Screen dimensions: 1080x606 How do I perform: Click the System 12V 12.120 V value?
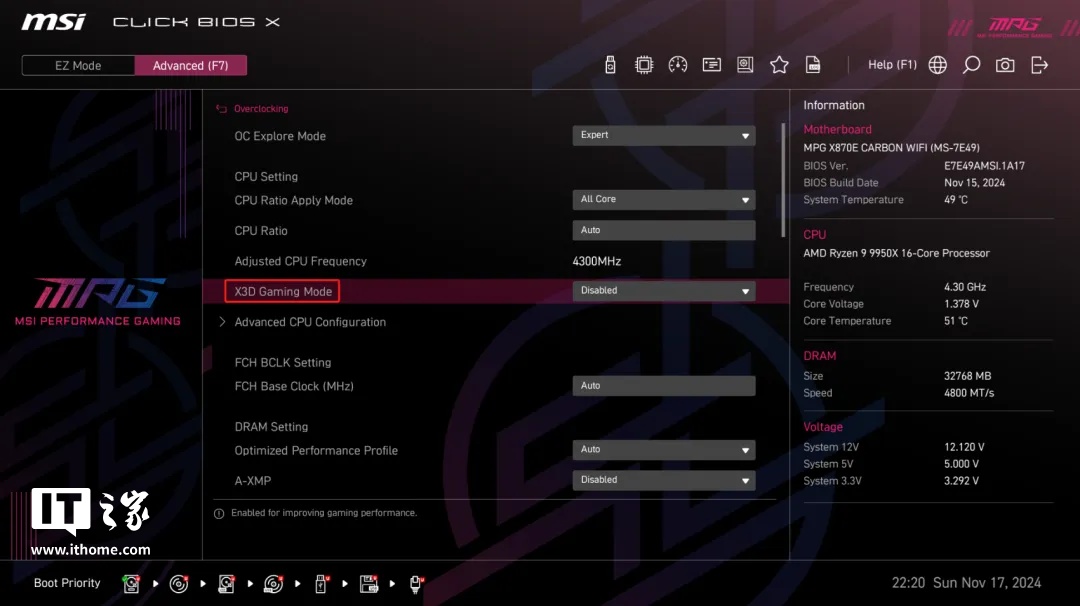[x=964, y=447]
